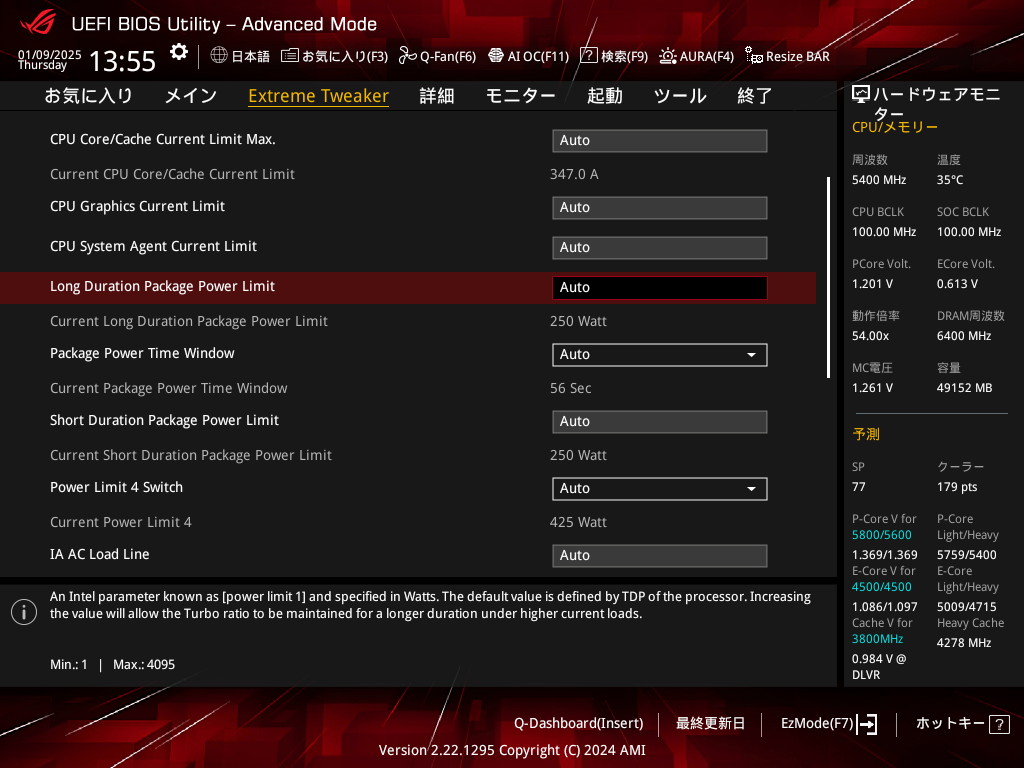Viewport: 1024px width, 768px height.
Task: Click the globe language icon
Action: [219, 56]
